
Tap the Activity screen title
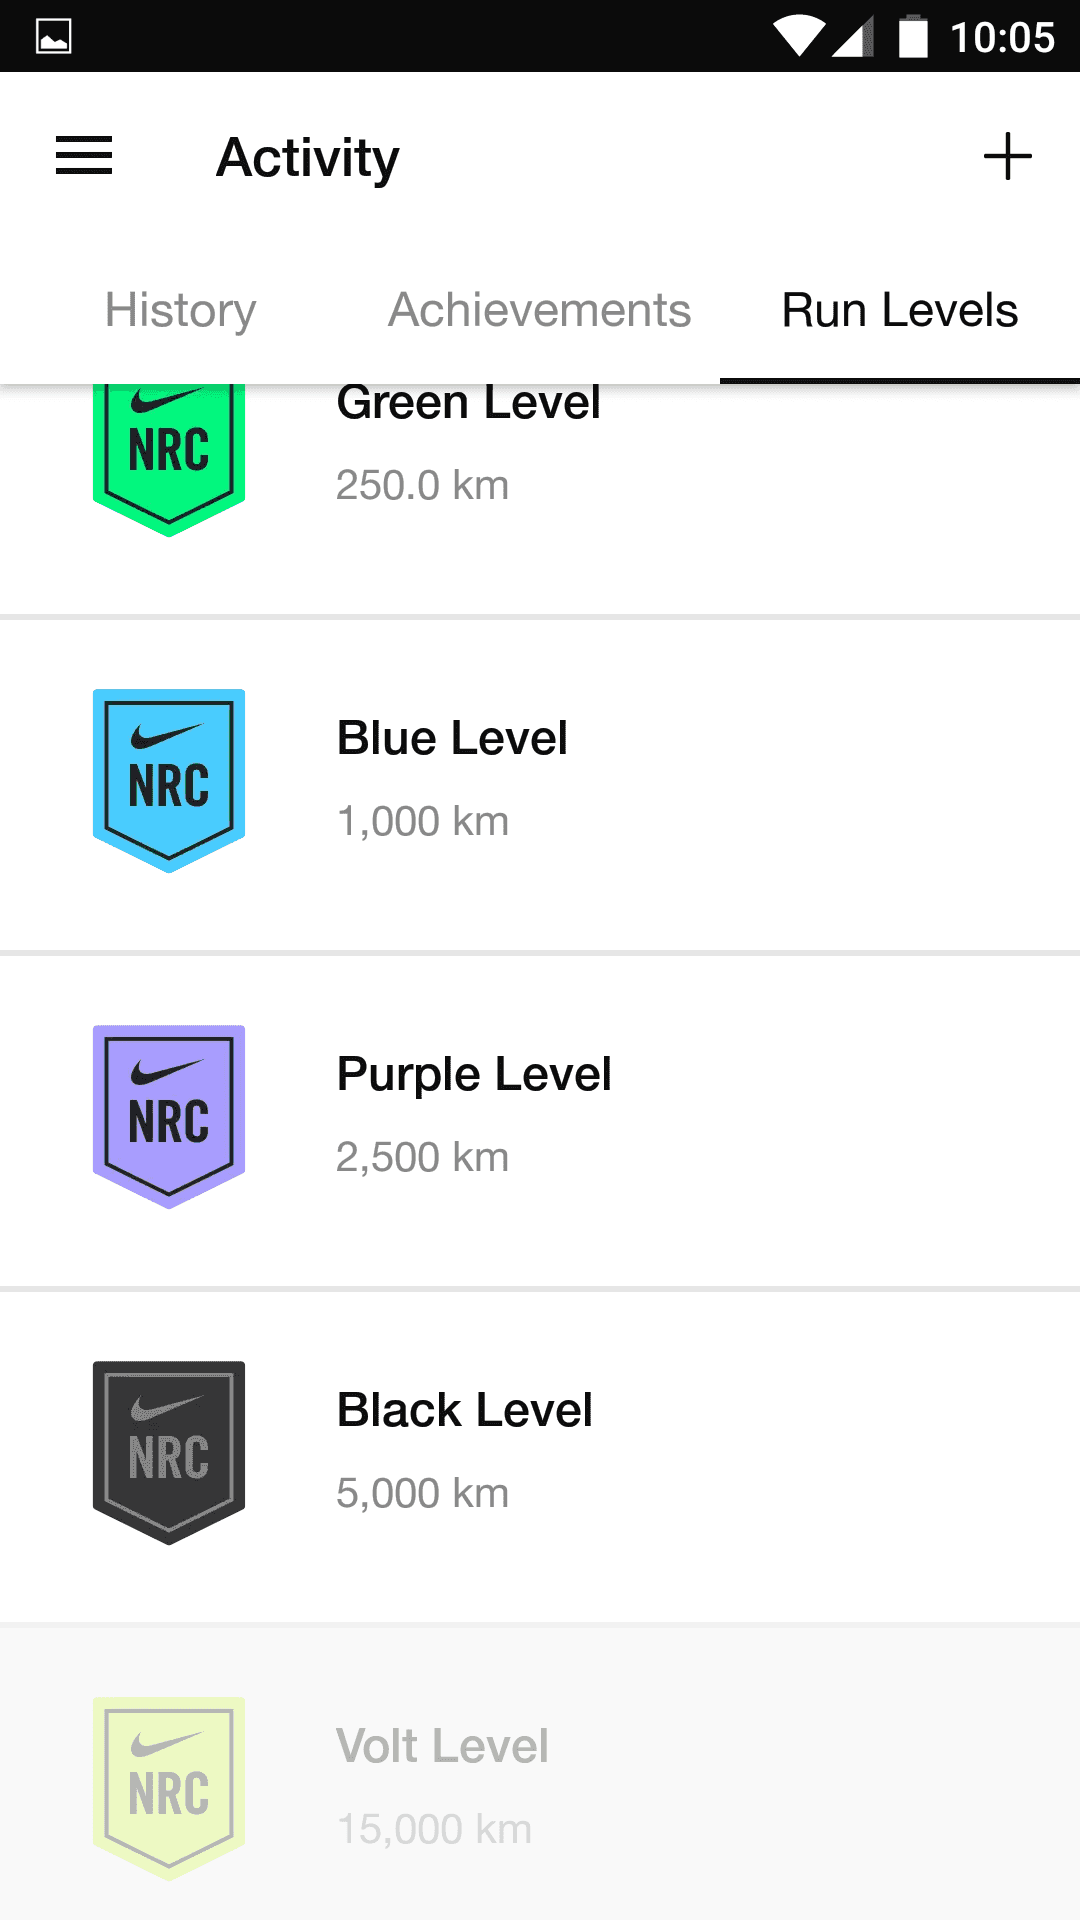point(308,158)
